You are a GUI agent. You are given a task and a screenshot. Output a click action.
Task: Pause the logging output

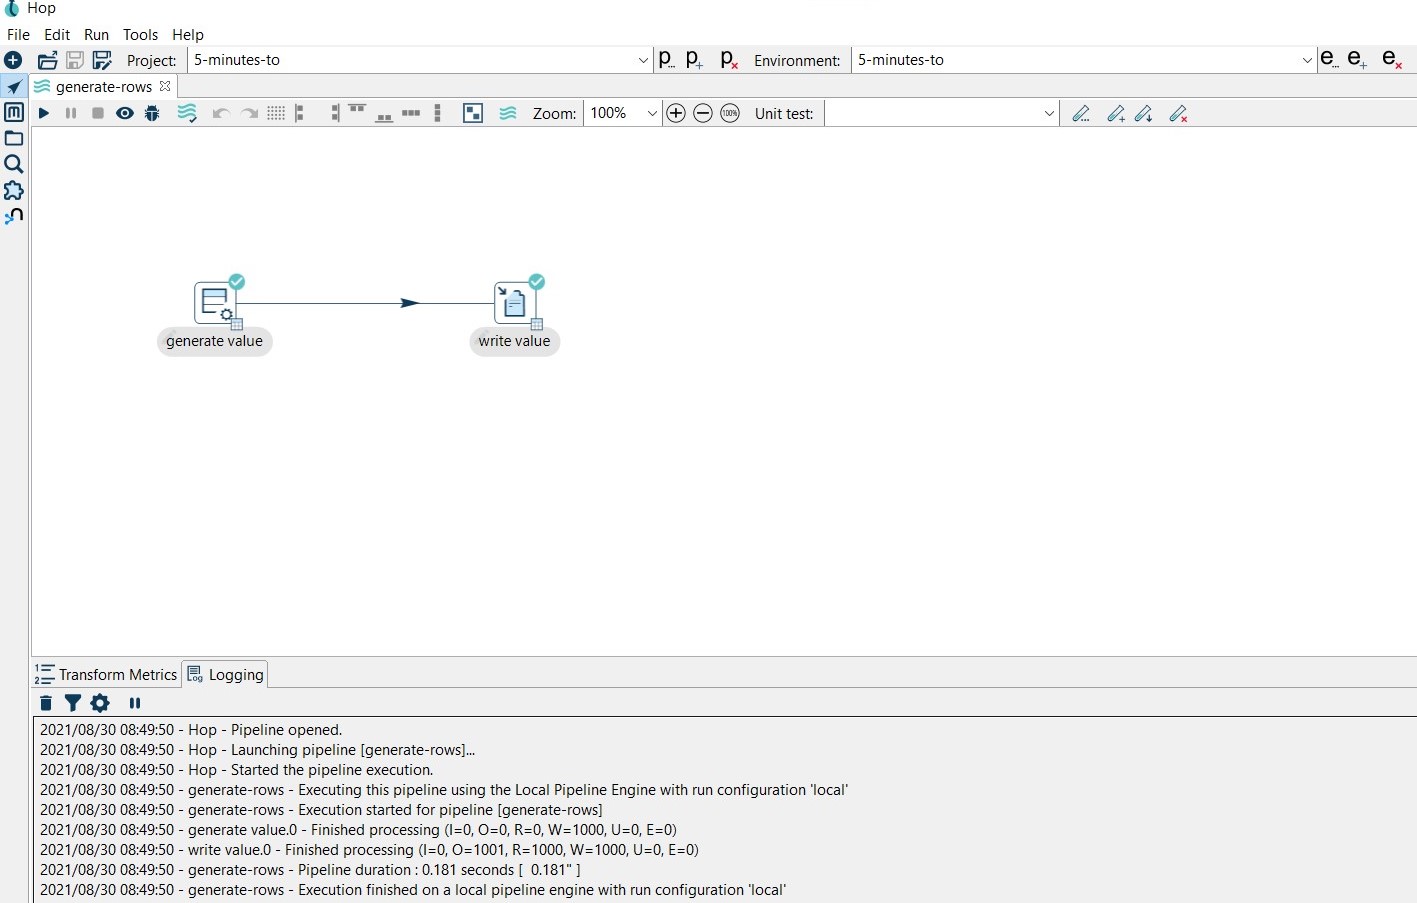pyautogui.click(x=135, y=704)
